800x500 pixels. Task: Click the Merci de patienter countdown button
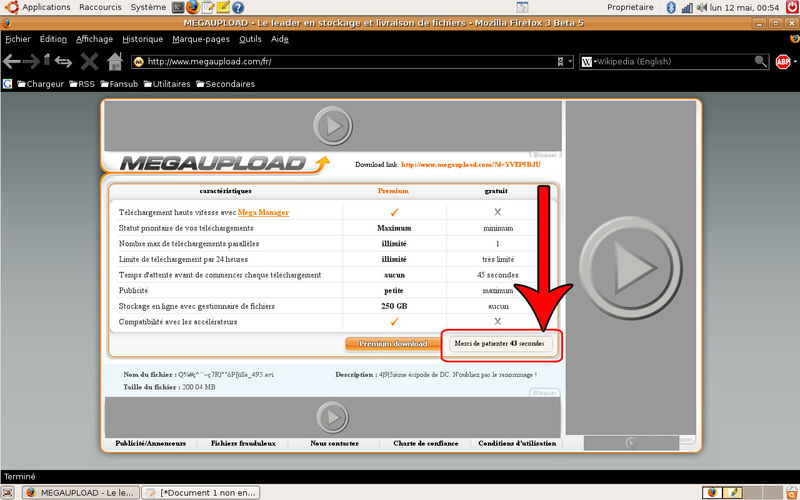500,344
